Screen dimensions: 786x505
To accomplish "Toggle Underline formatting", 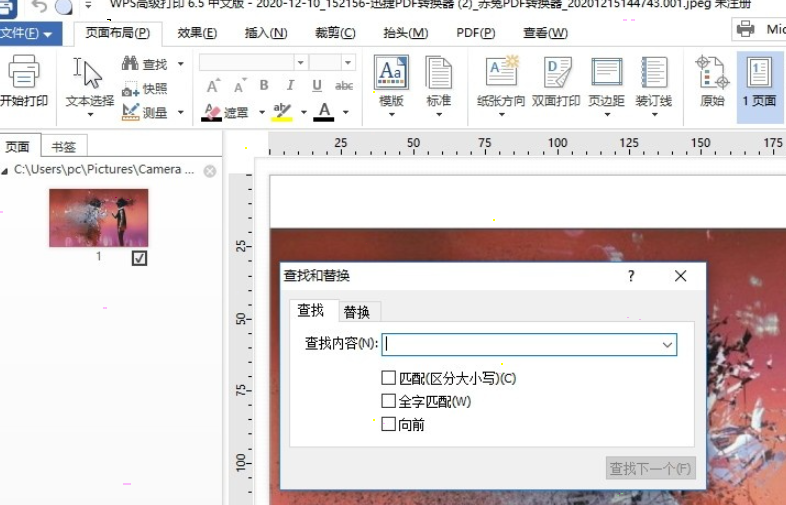I will tap(317, 86).
